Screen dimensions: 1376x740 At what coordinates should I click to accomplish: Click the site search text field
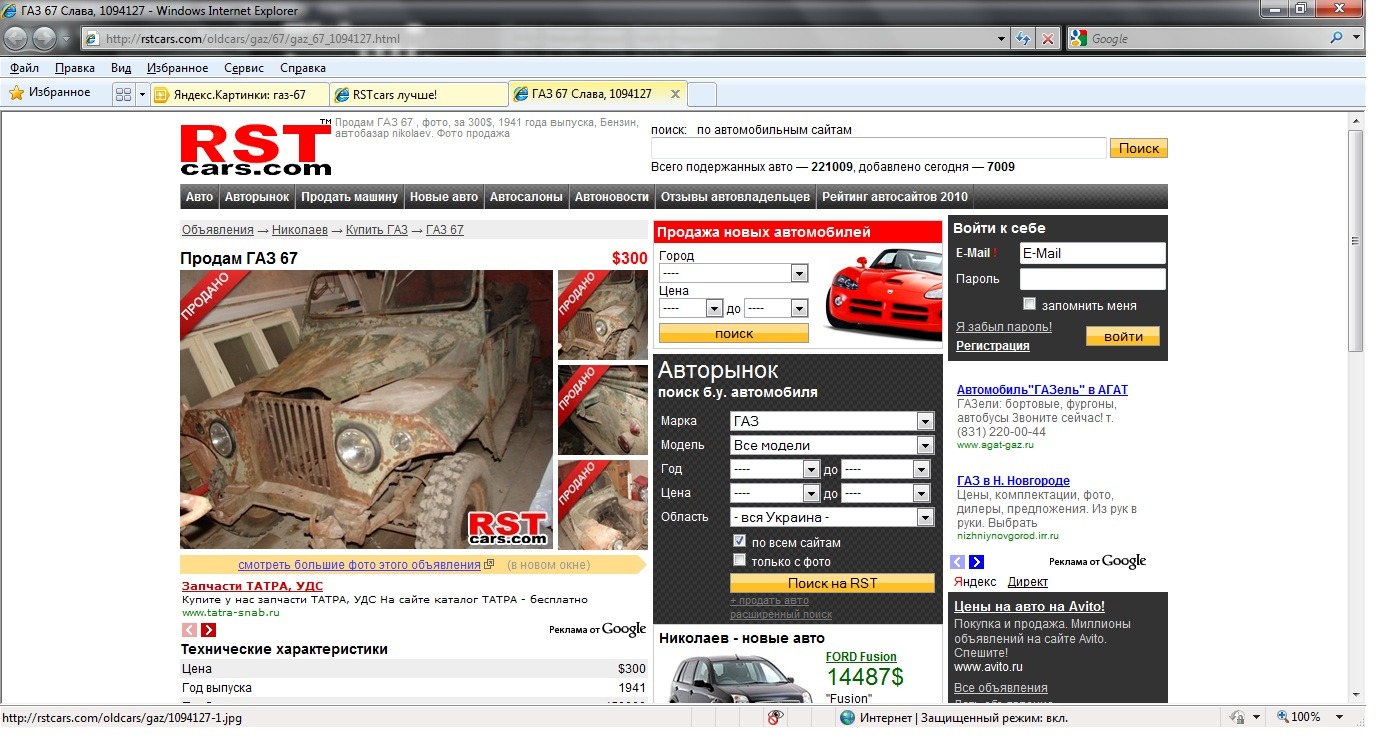(x=878, y=148)
